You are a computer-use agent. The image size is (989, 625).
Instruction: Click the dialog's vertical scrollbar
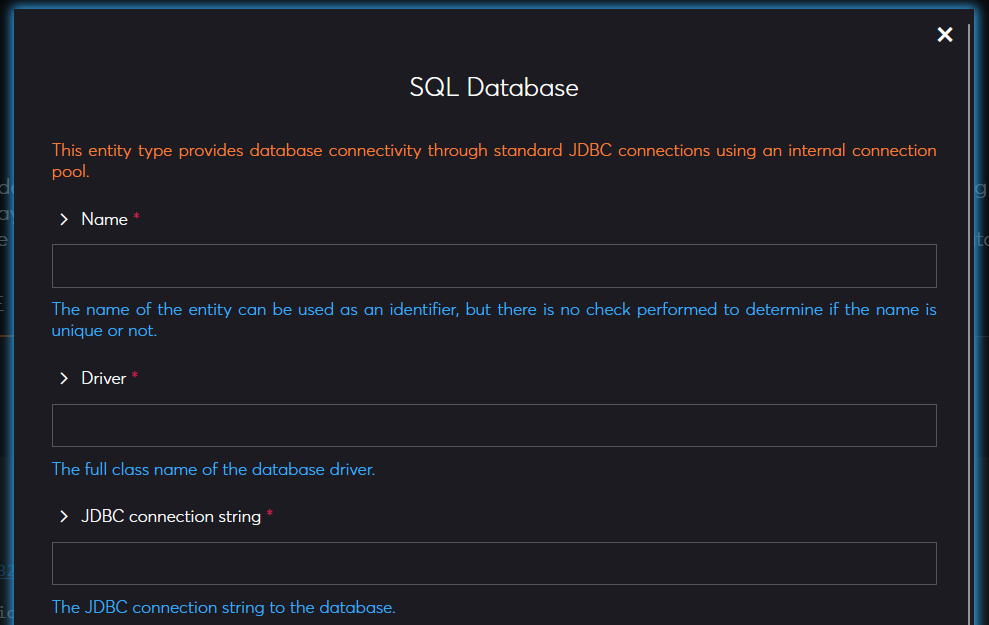pyautogui.click(x=970, y=300)
